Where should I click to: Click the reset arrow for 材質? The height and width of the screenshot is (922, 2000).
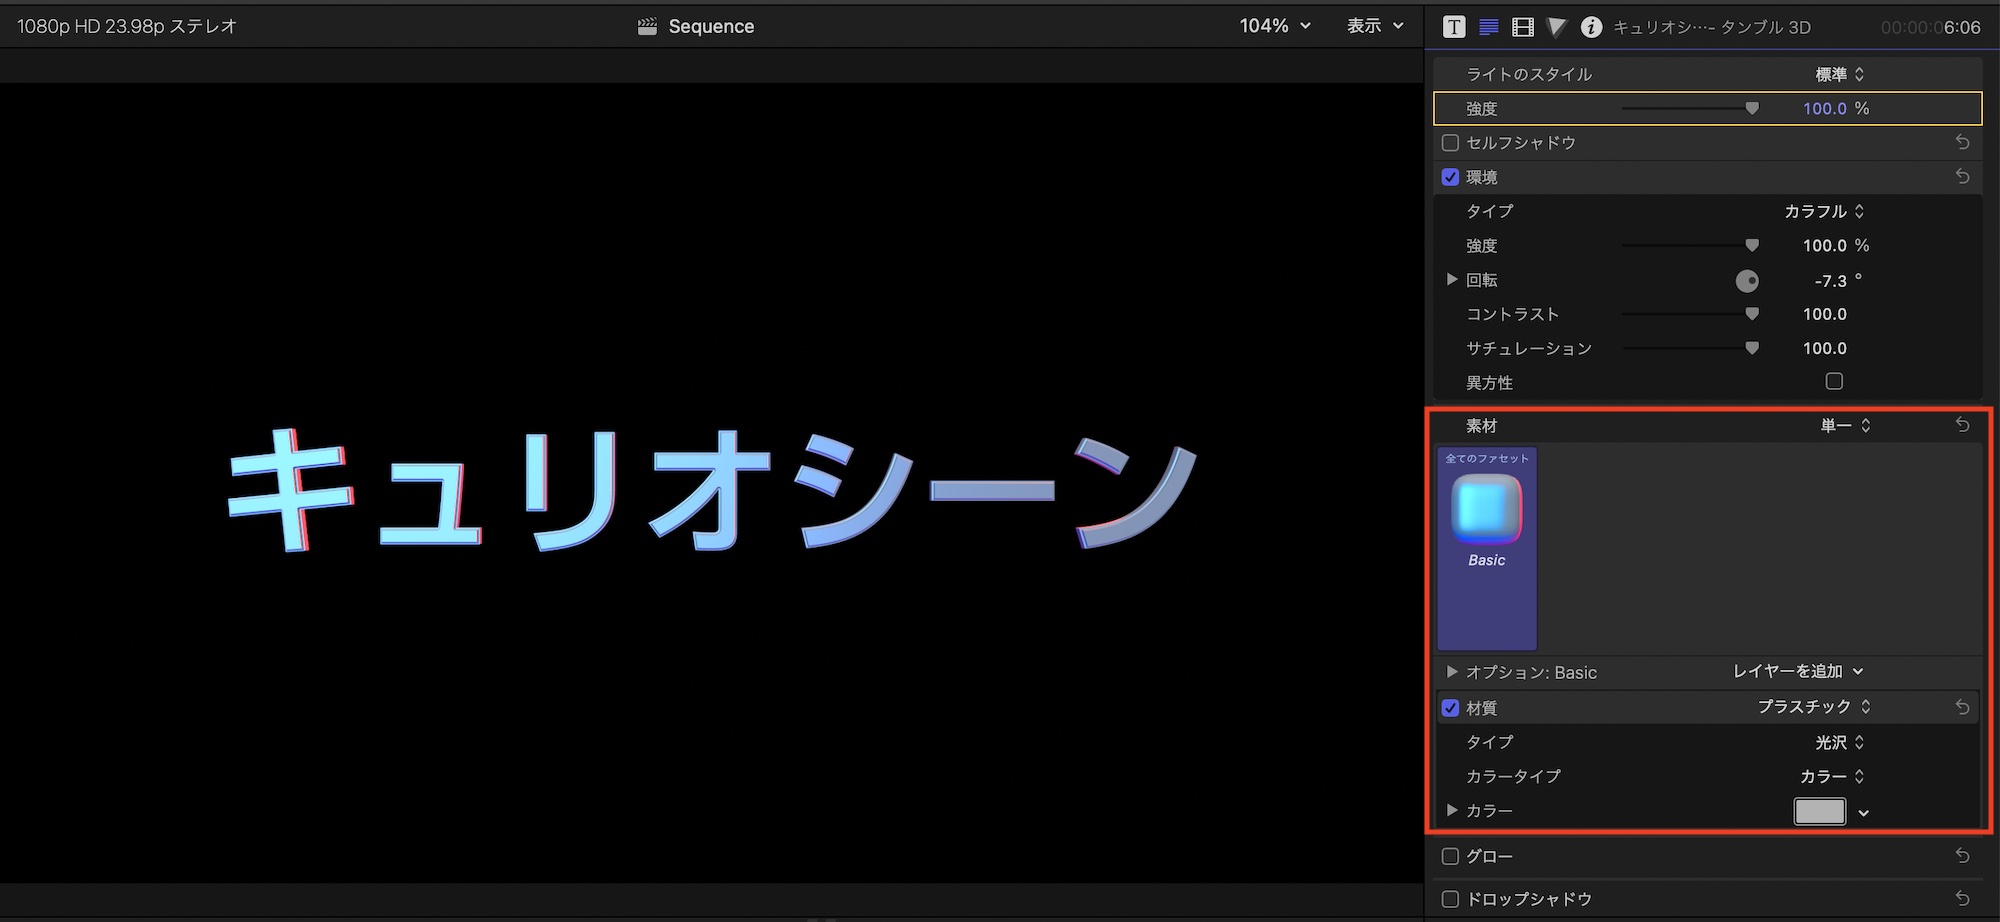pos(1962,707)
